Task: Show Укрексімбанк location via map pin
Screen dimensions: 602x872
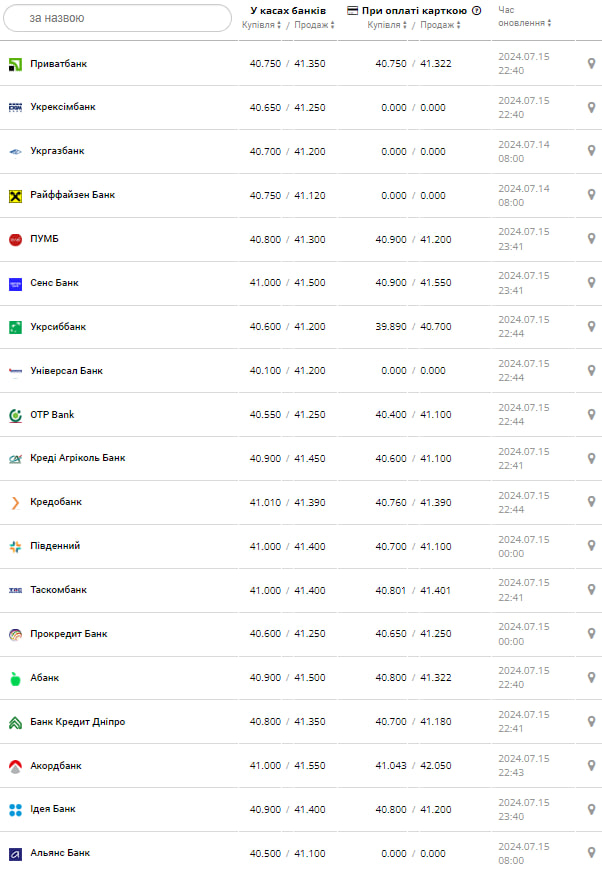Action: tap(591, 108)
